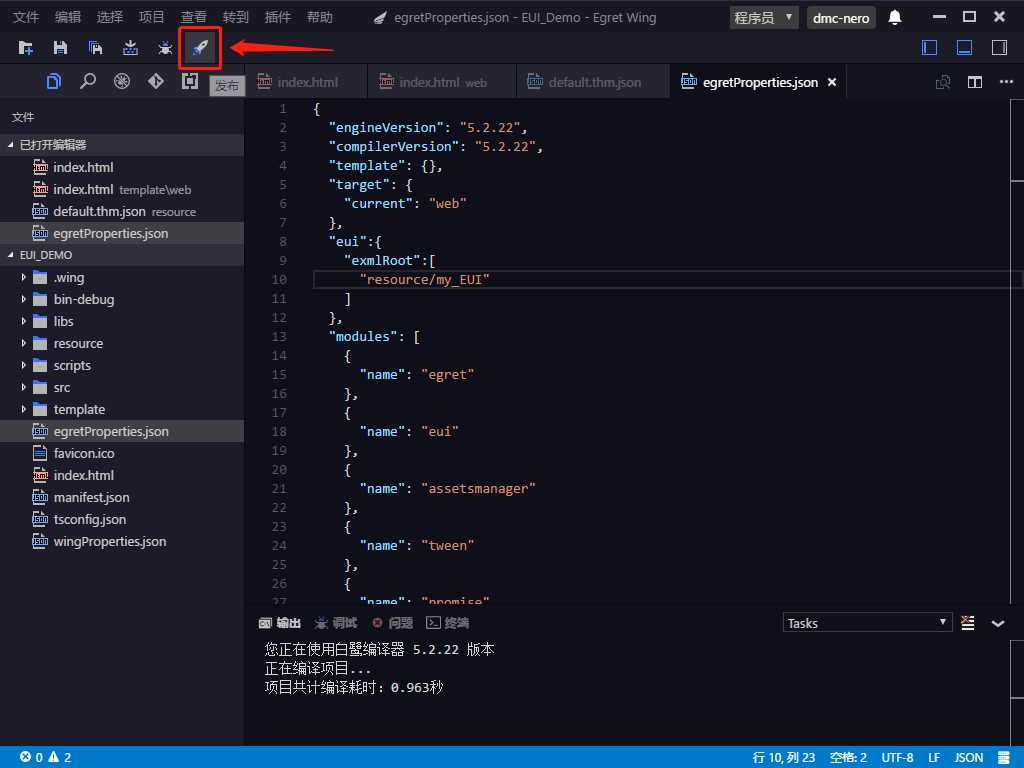The width and height of the screenshot is (1024, 768).
Task: Open the 程序员 role dropdown
Action: coord(764,18)
